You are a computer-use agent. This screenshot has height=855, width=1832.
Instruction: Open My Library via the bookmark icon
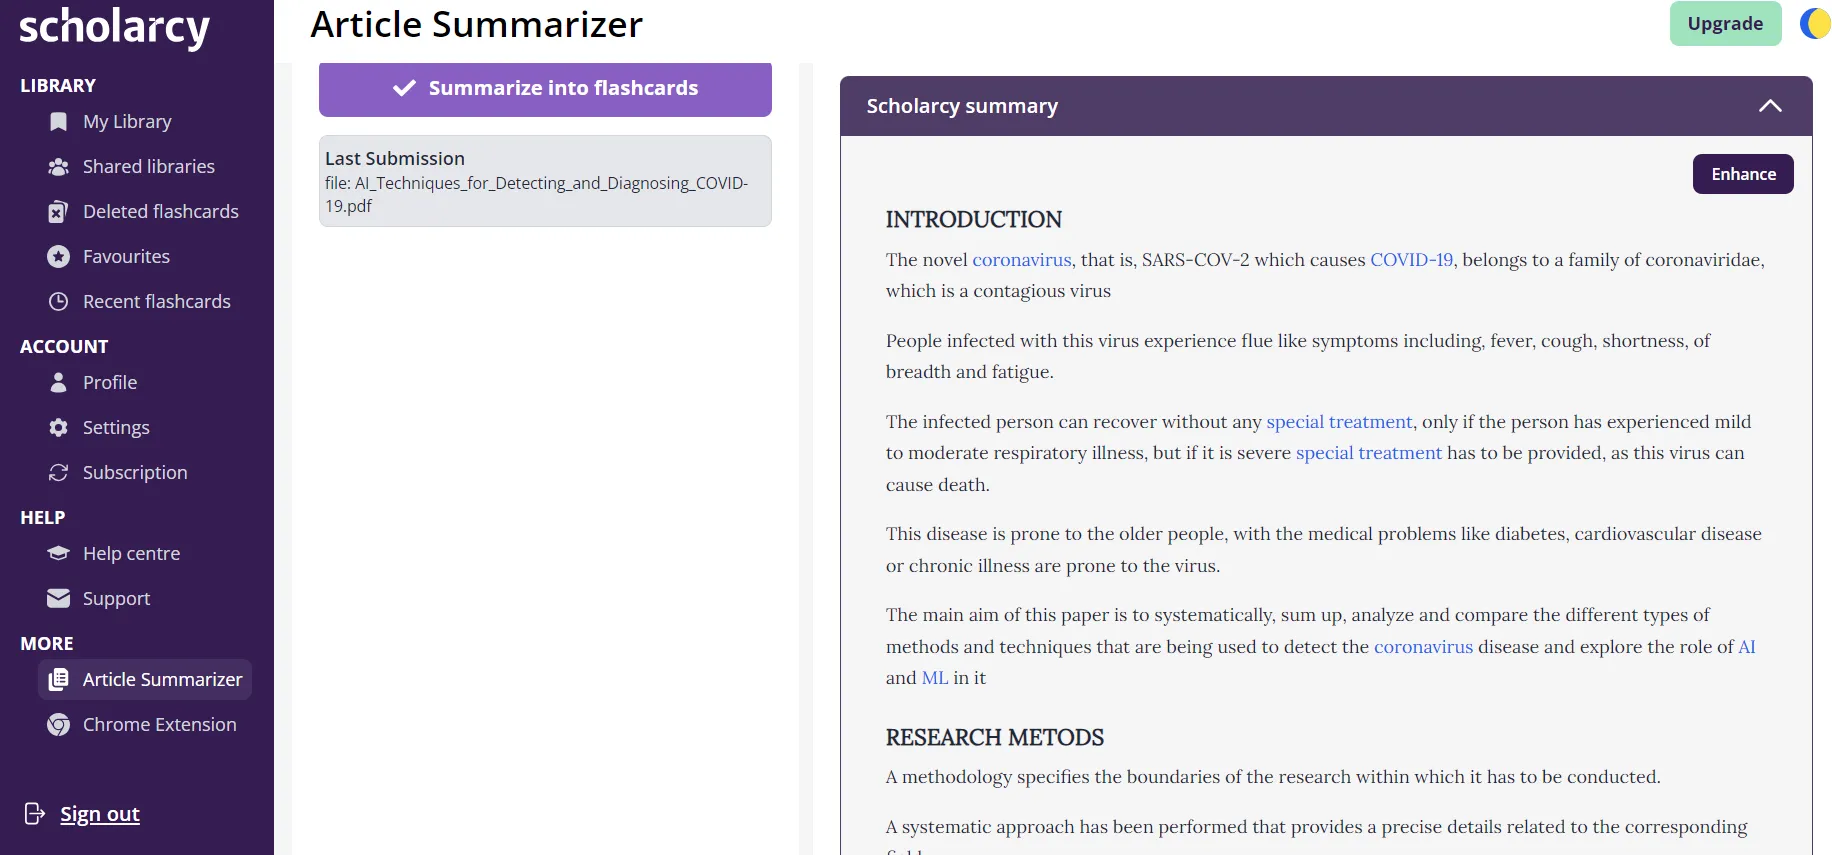[x=58, y=121]
